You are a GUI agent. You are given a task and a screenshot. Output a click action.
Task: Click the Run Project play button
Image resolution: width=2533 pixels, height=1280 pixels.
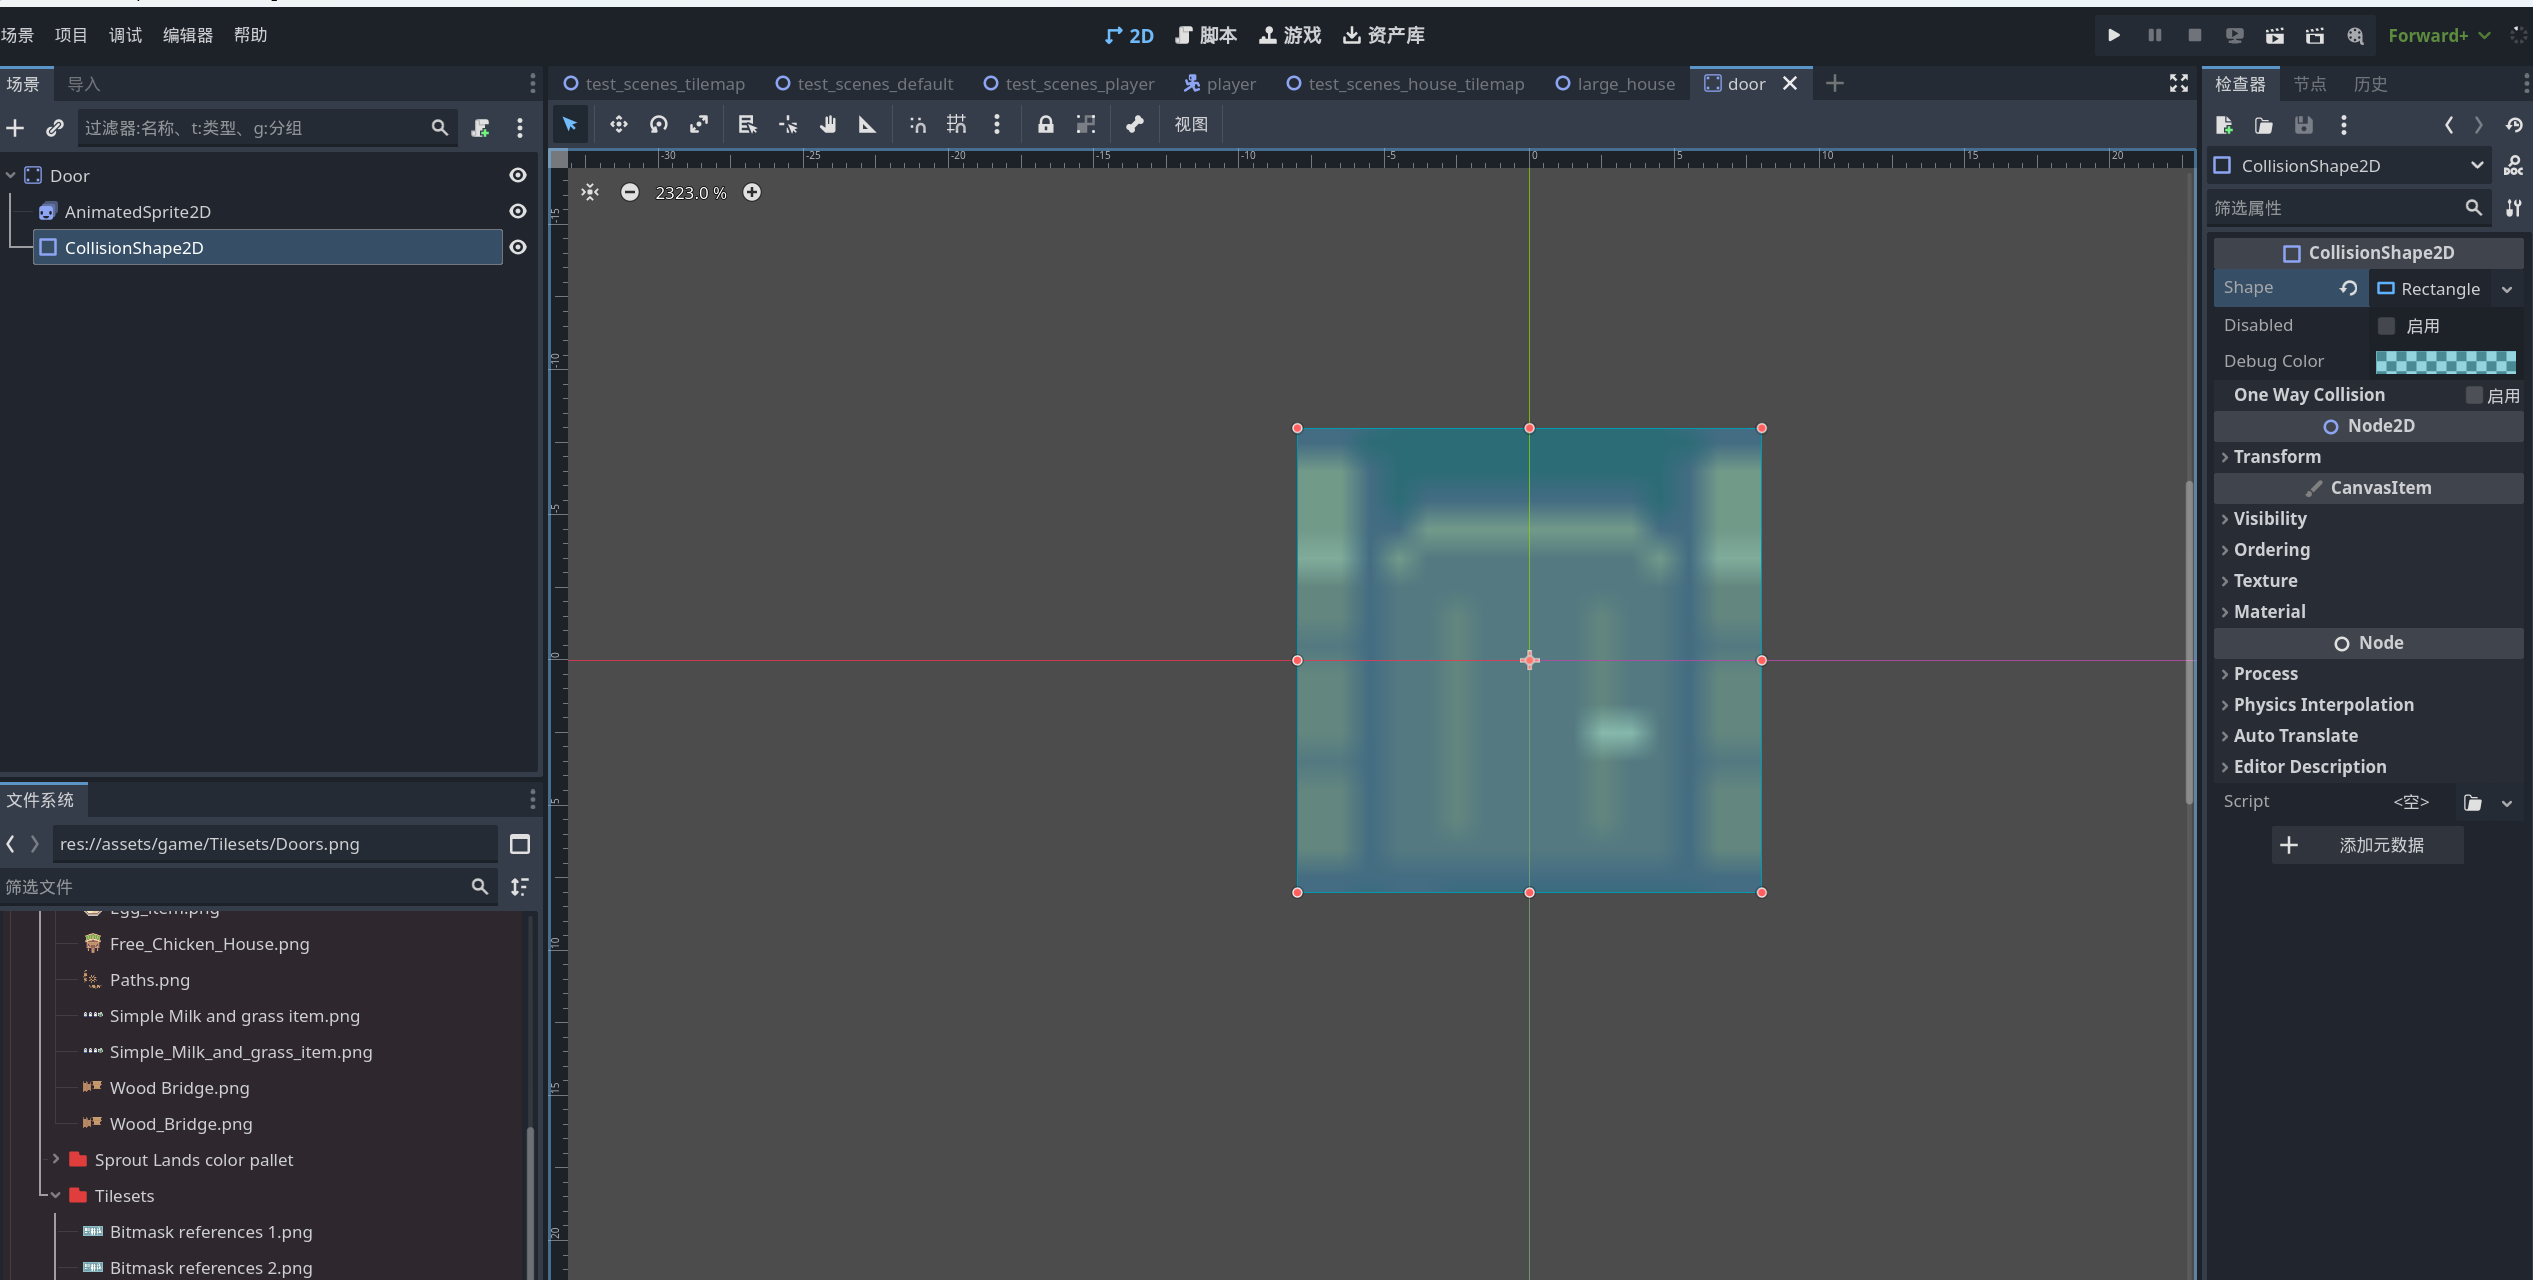pos(2113,35)
